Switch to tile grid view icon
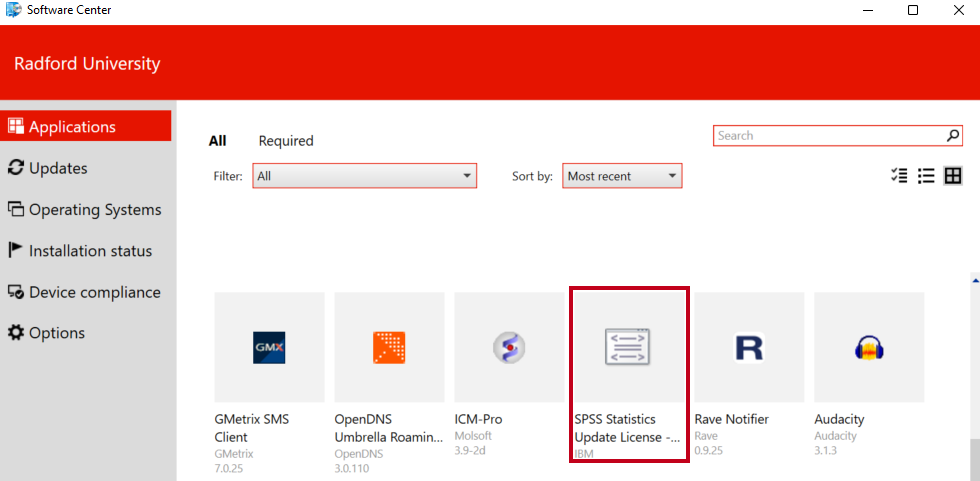The image size is (980, 481). (x=952, y=176)
